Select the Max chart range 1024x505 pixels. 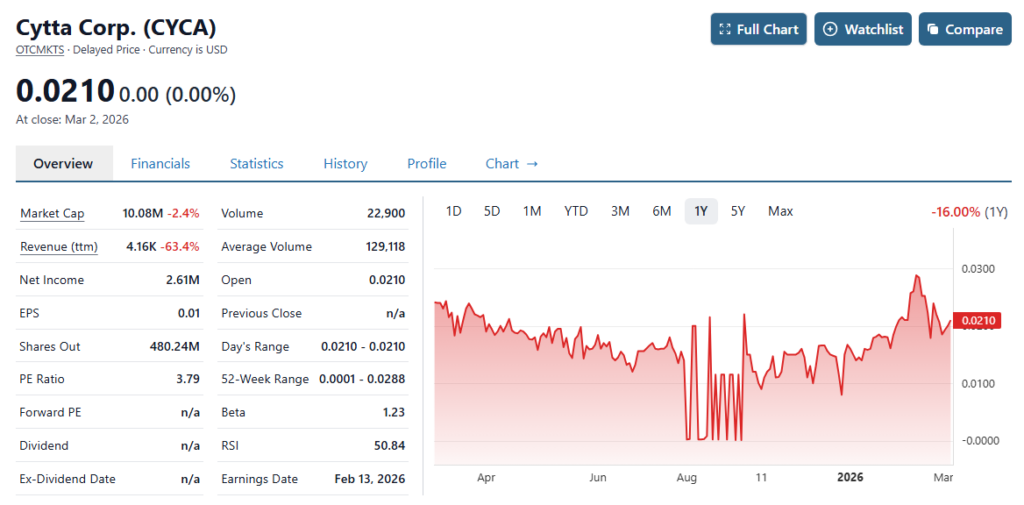point(780,211)
